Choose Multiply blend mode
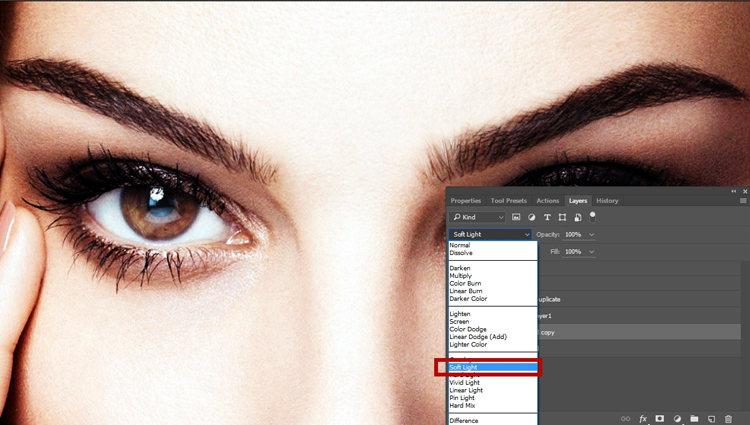750x425 pixels. (x=493, y=276)
